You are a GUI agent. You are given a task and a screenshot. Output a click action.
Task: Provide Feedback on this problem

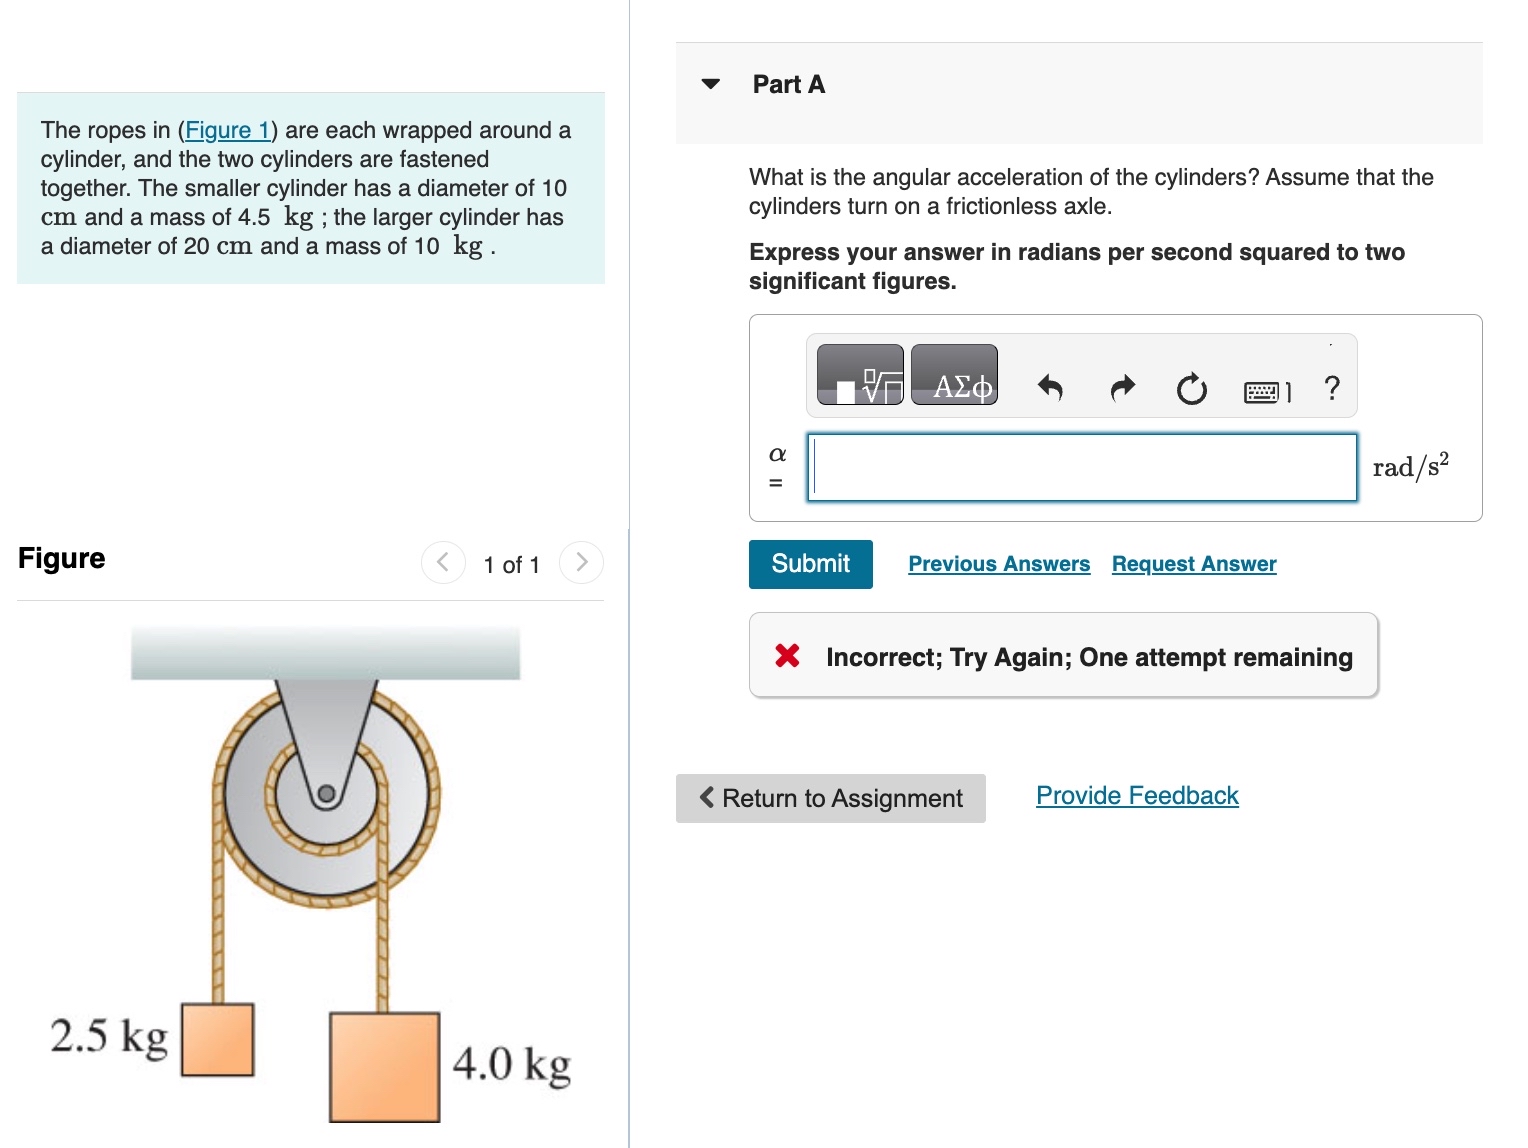tap(1136, 795)
